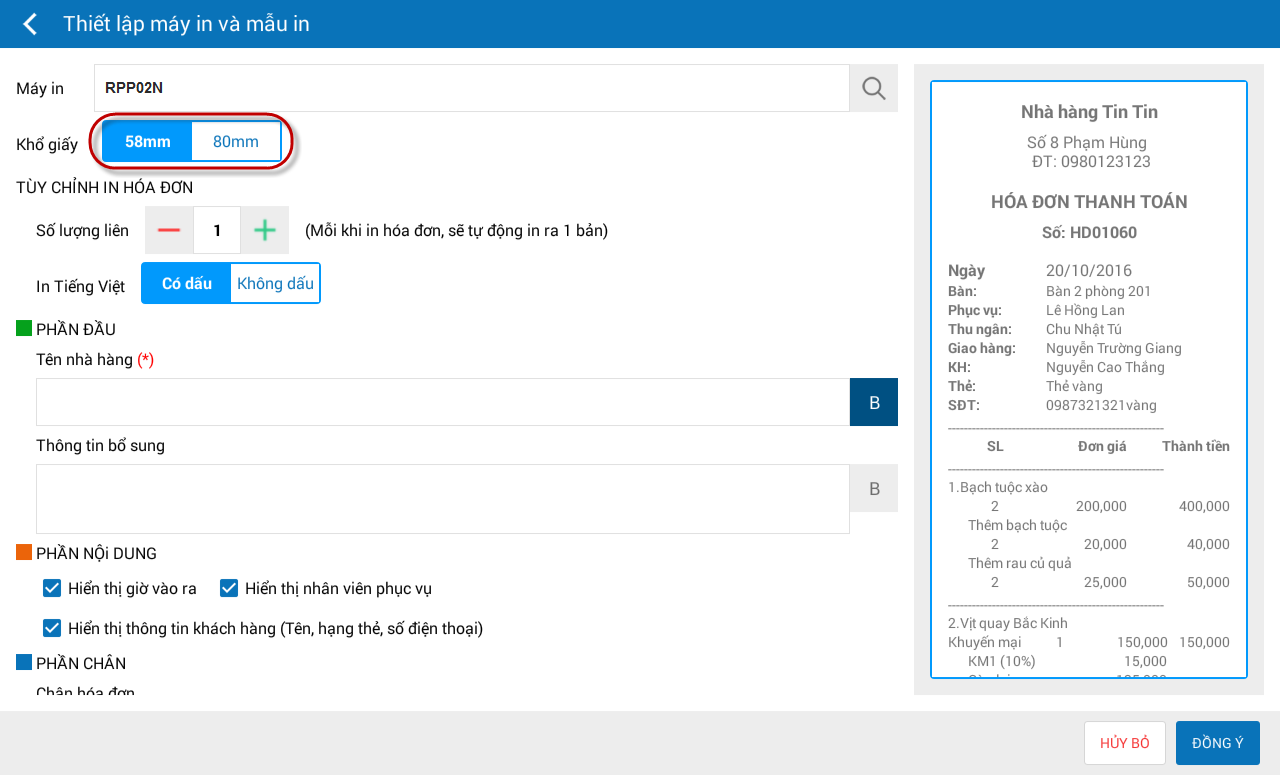Decrease copy count with the minus button
Screen dimensions: 1280x775
169,230
